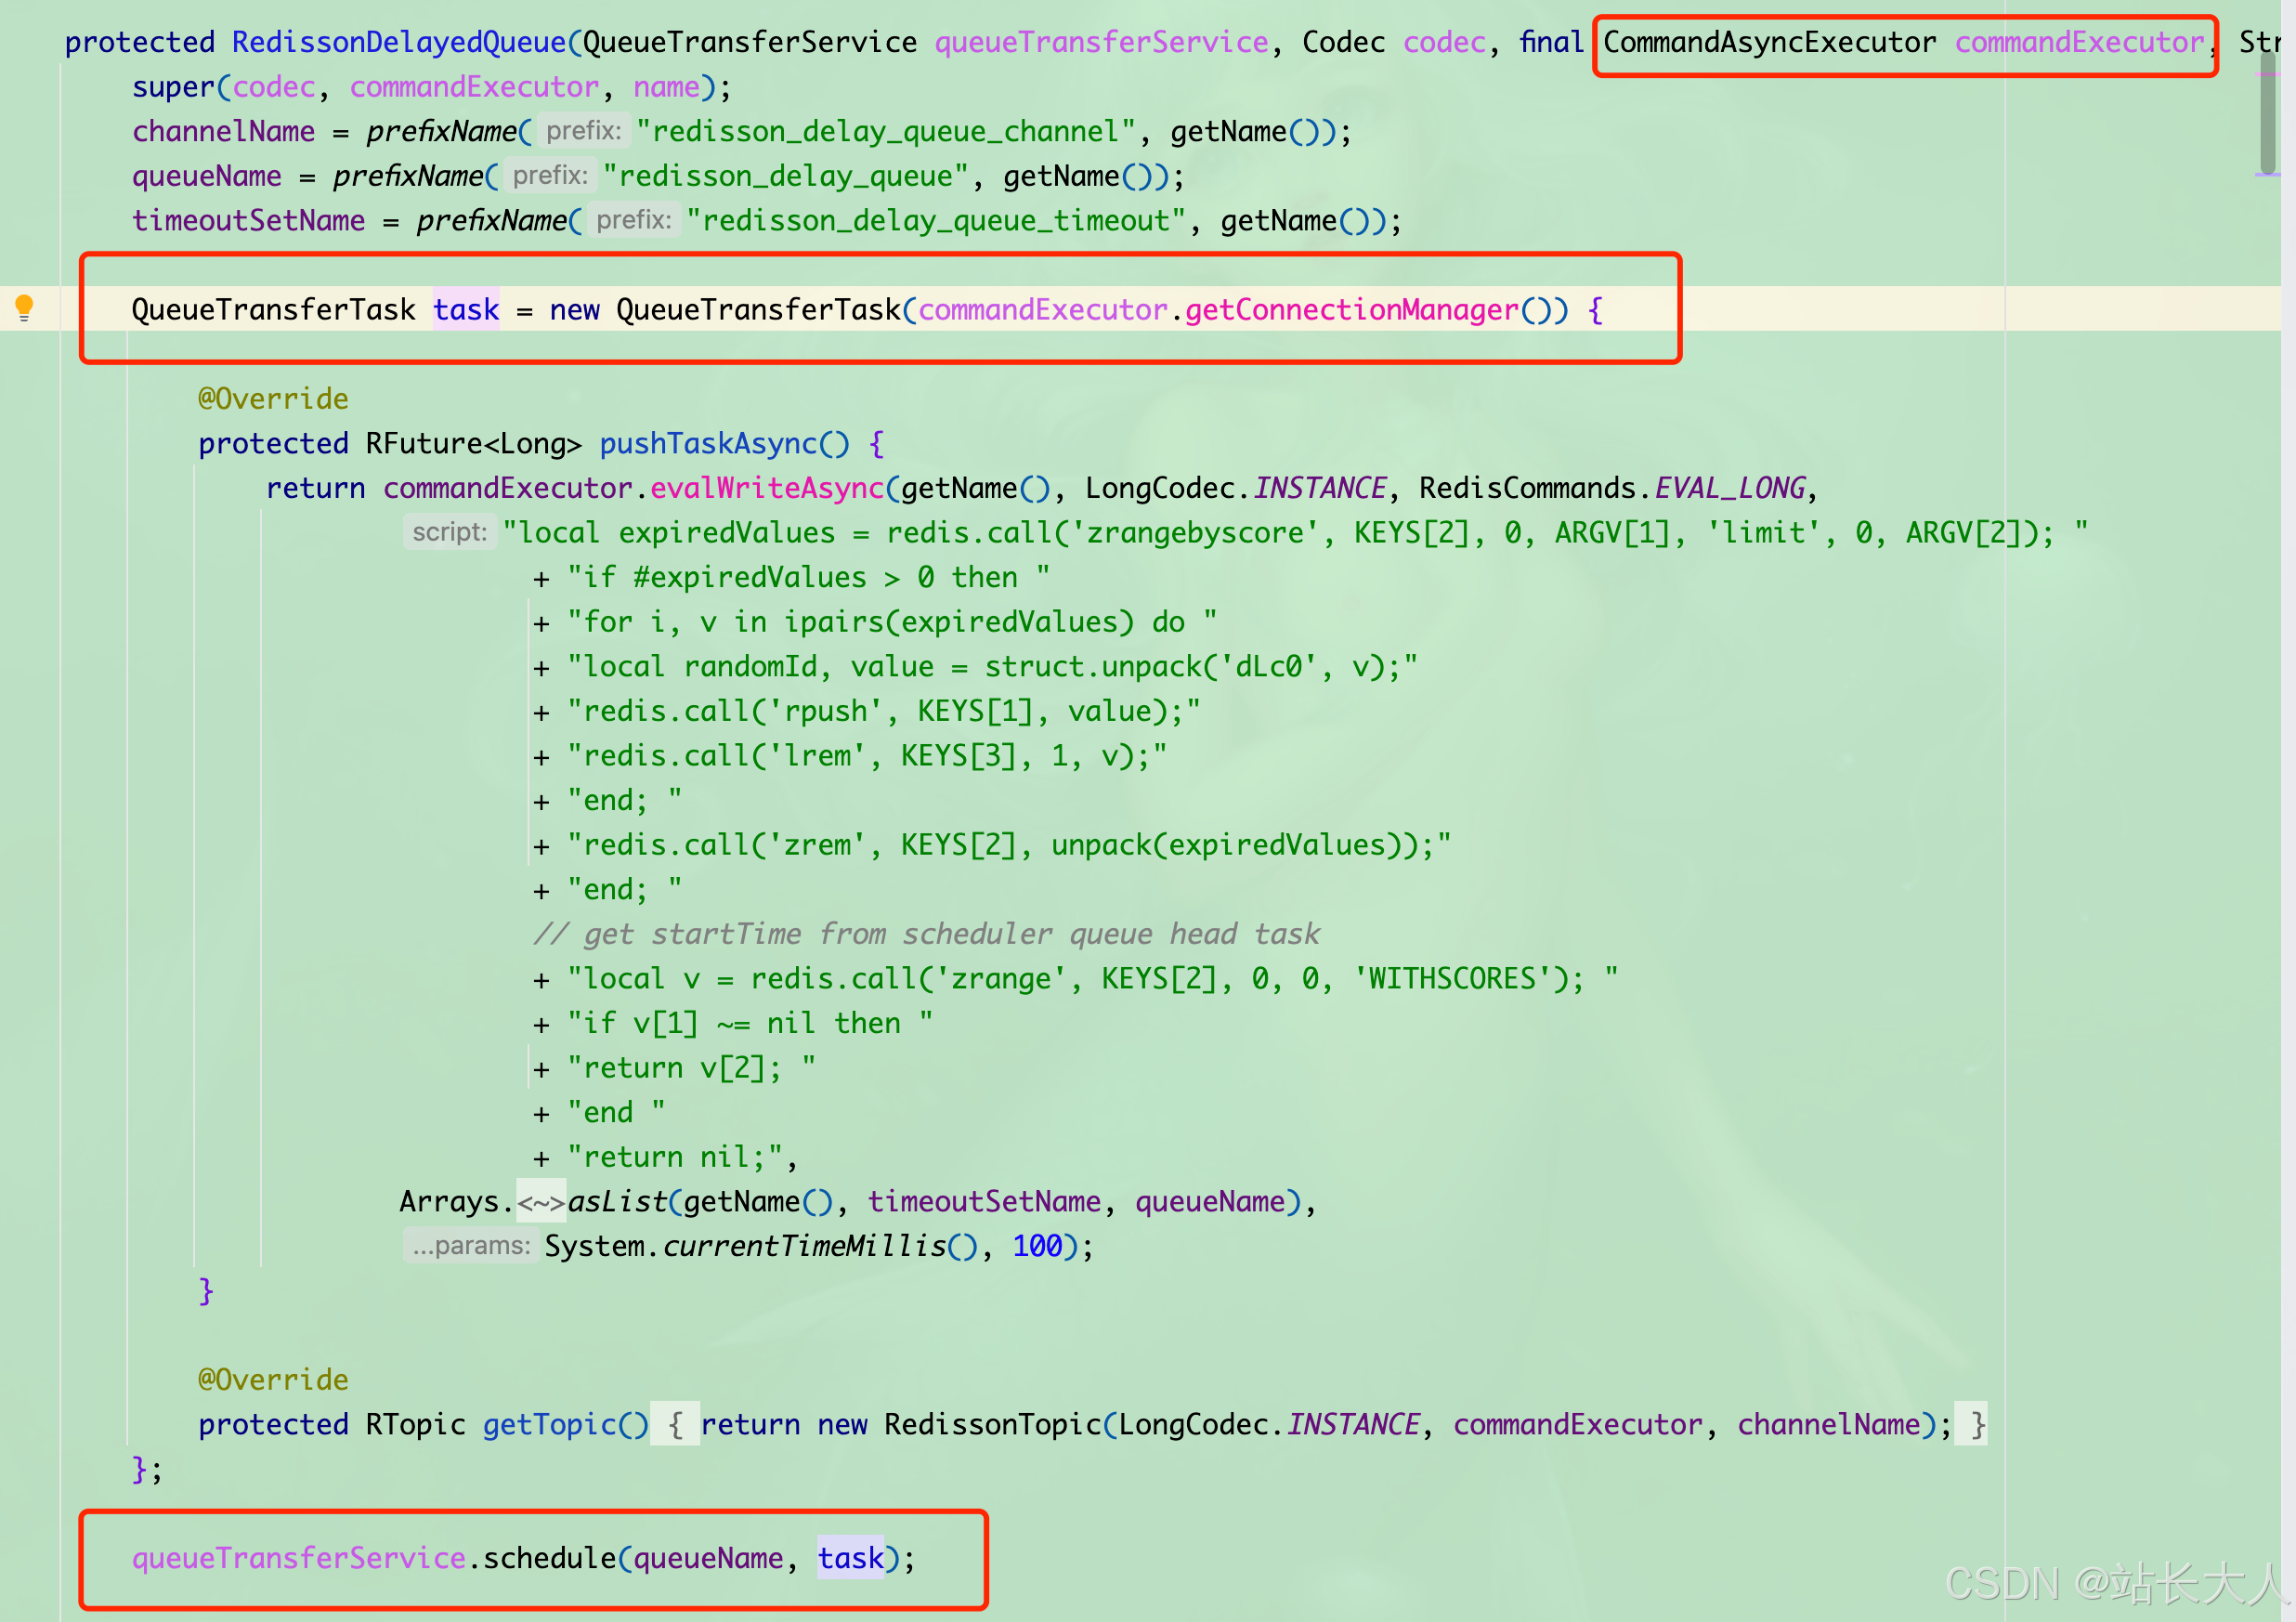Click the '...params:' parameter hint label
Image resolution: width=2296 pixels, height=1622 pixels.
[x=470, y=1246]
